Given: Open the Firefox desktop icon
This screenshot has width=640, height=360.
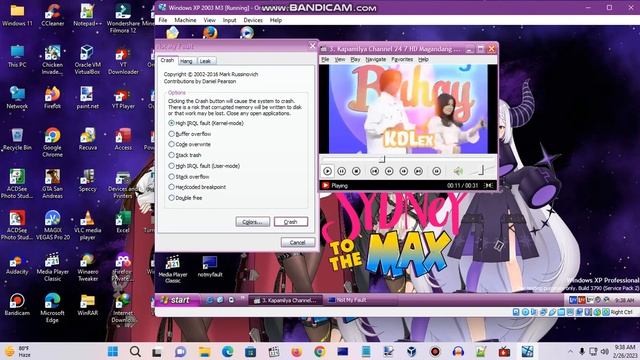Looking at the screenshot, I should point(52,98).
